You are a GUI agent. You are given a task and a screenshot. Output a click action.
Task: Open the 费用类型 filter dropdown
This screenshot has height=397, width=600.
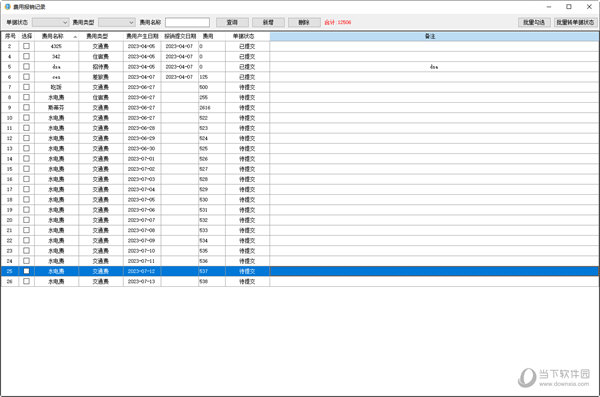pos(117,23)
